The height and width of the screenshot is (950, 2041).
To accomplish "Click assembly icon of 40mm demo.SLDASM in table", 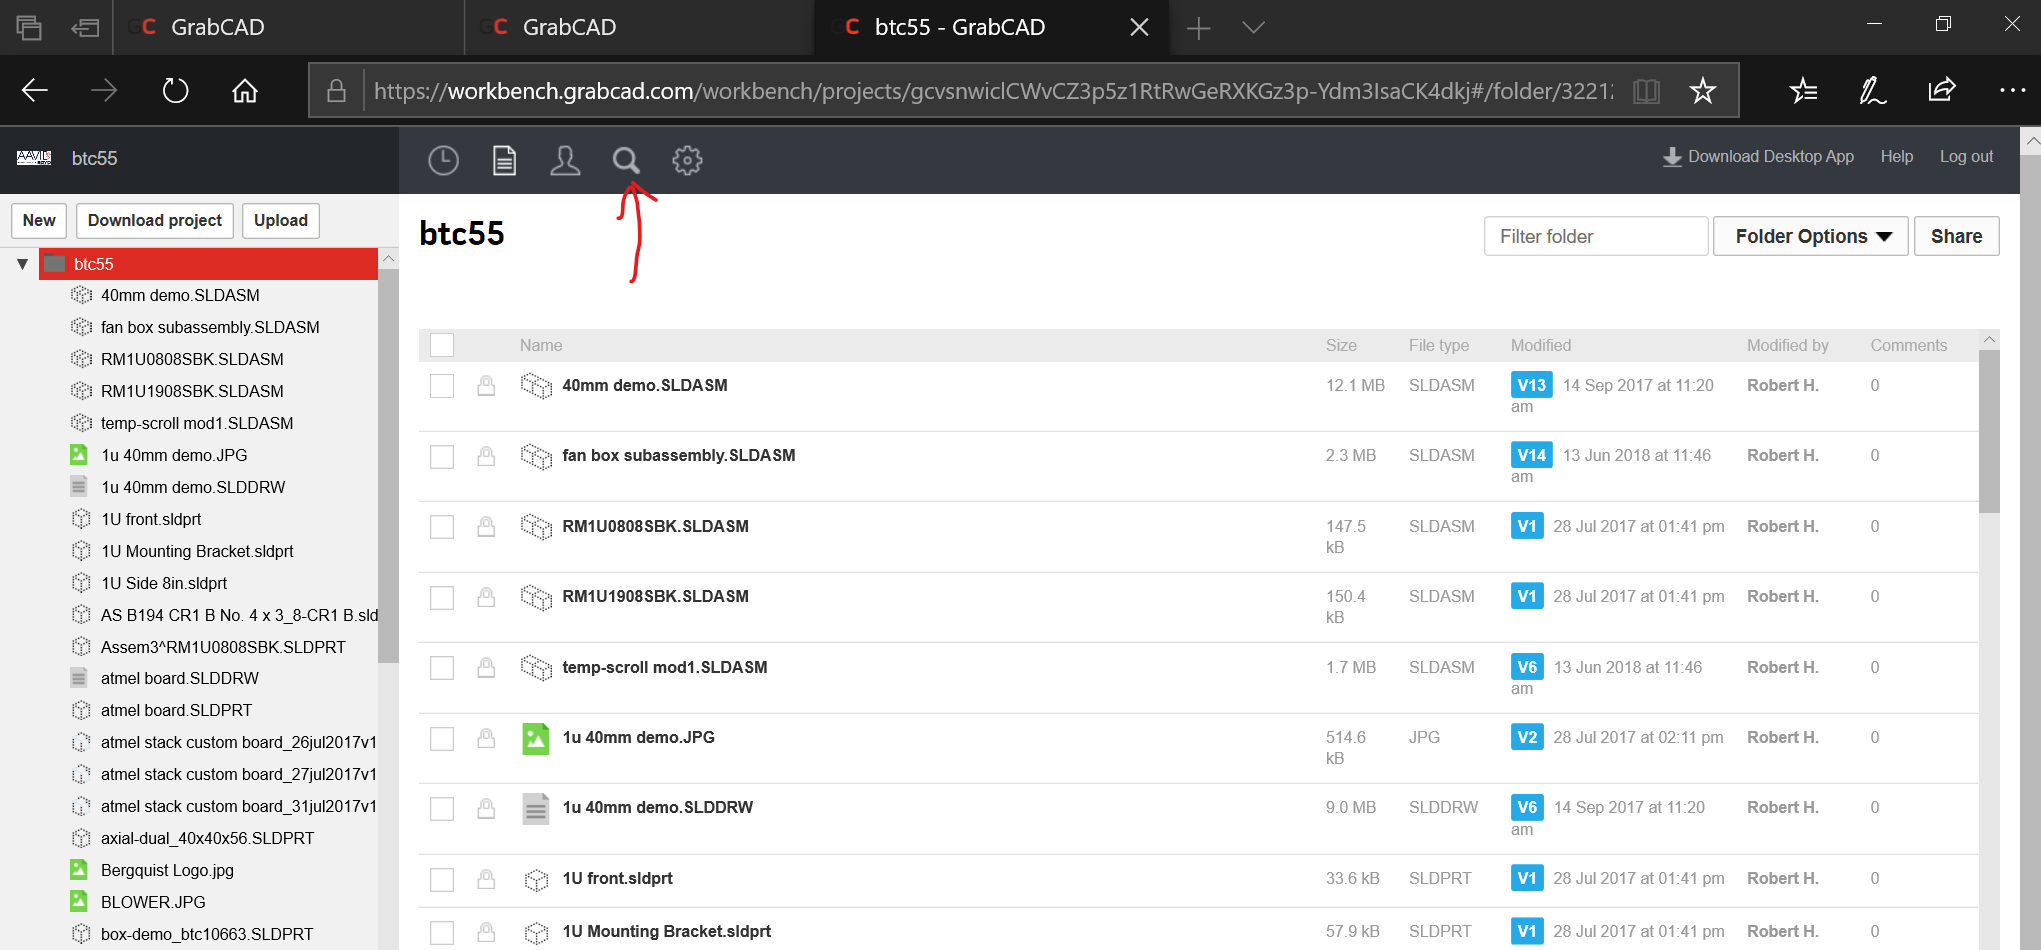I will click(536, 386).
